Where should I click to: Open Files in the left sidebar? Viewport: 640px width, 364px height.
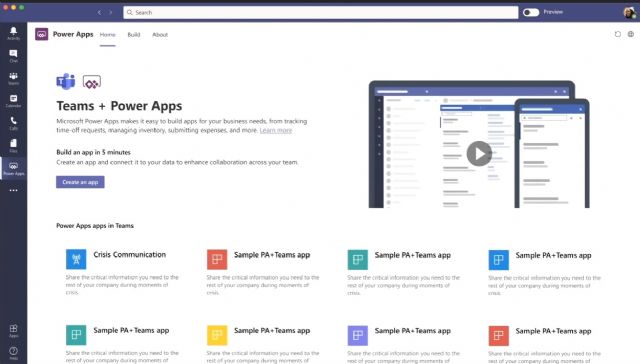click(x=13, y=146)
